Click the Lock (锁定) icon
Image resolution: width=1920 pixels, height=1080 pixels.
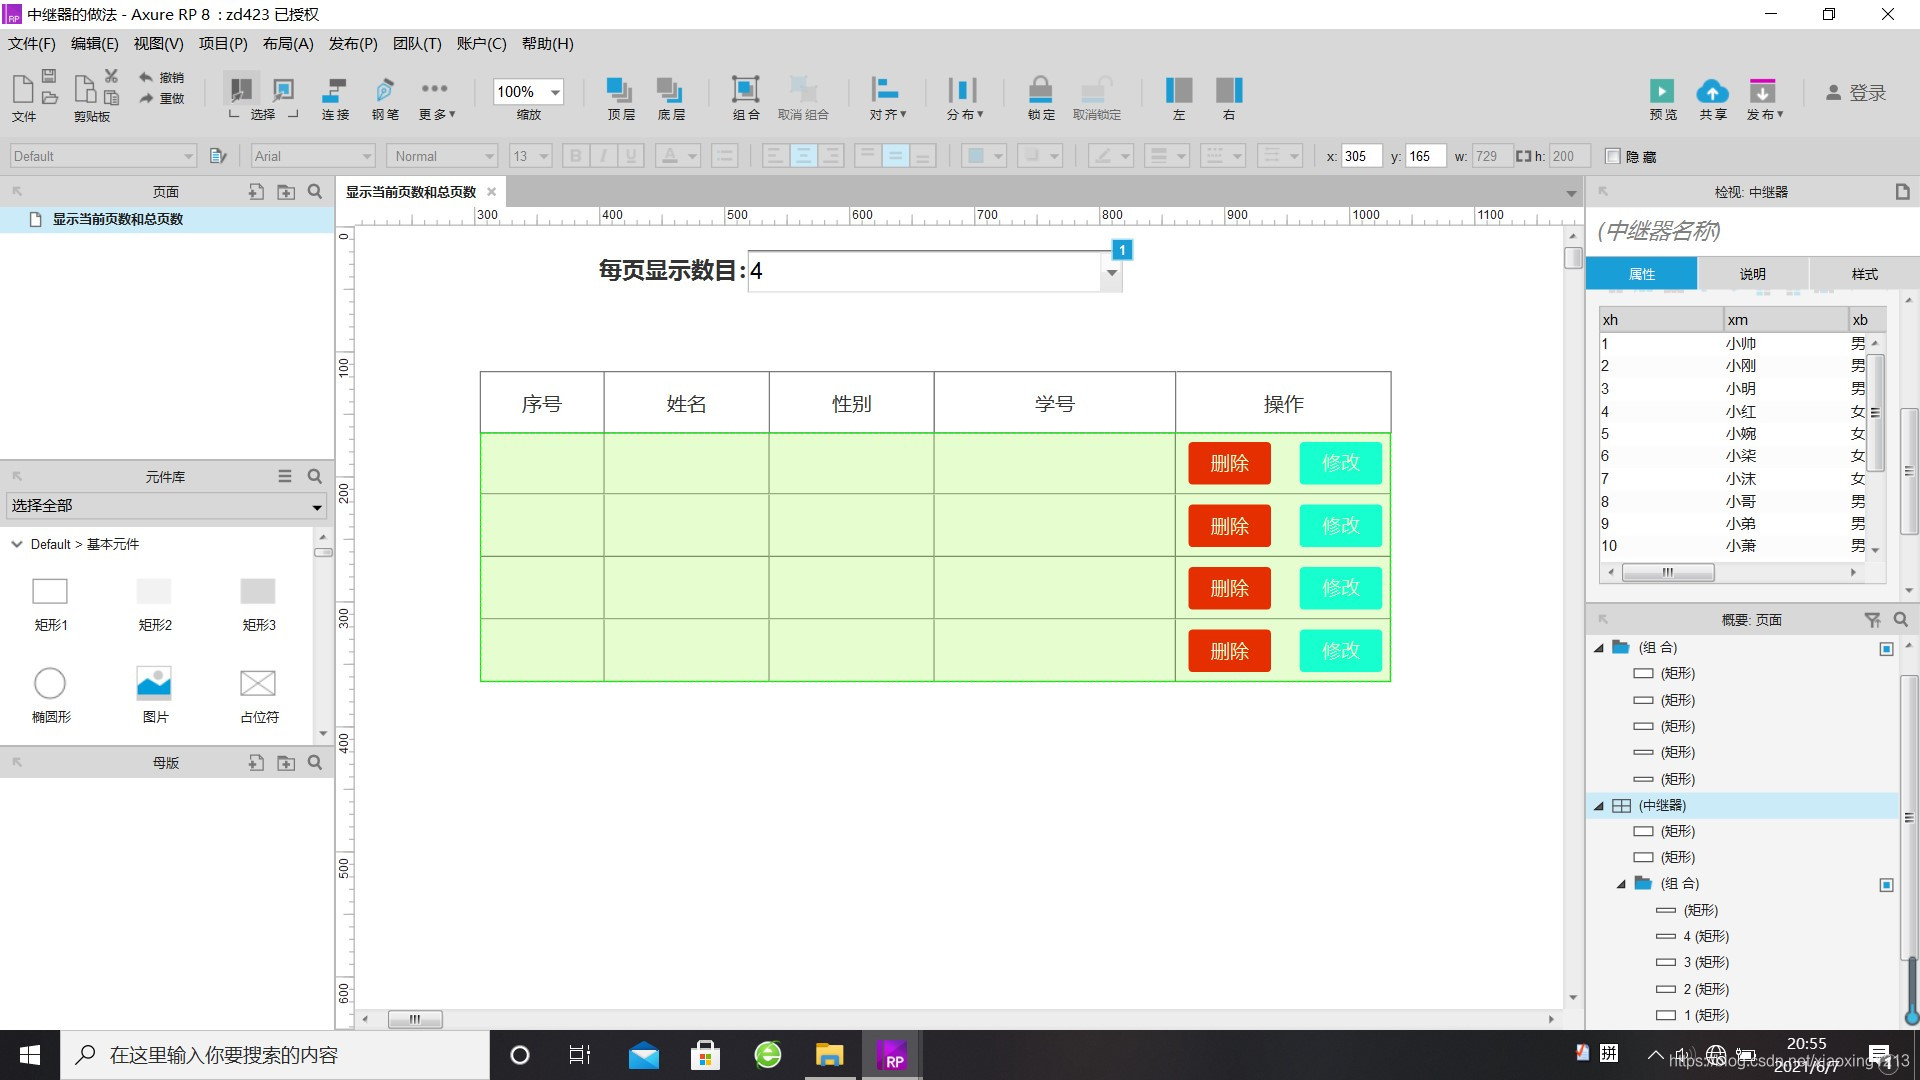coord(1040,90)
